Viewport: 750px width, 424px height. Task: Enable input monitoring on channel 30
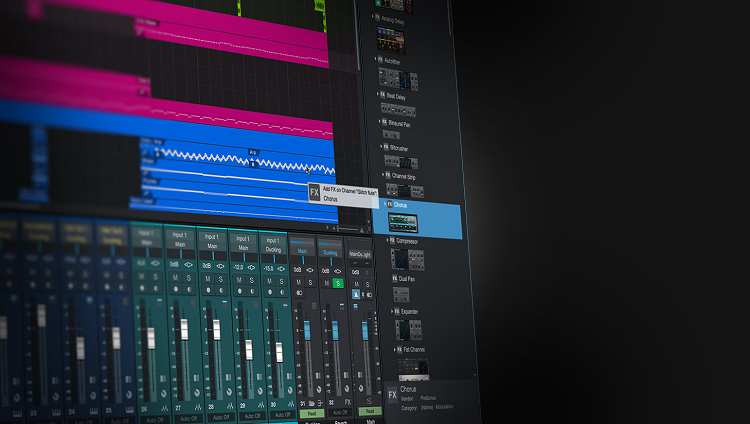click(x=282, y=292)
